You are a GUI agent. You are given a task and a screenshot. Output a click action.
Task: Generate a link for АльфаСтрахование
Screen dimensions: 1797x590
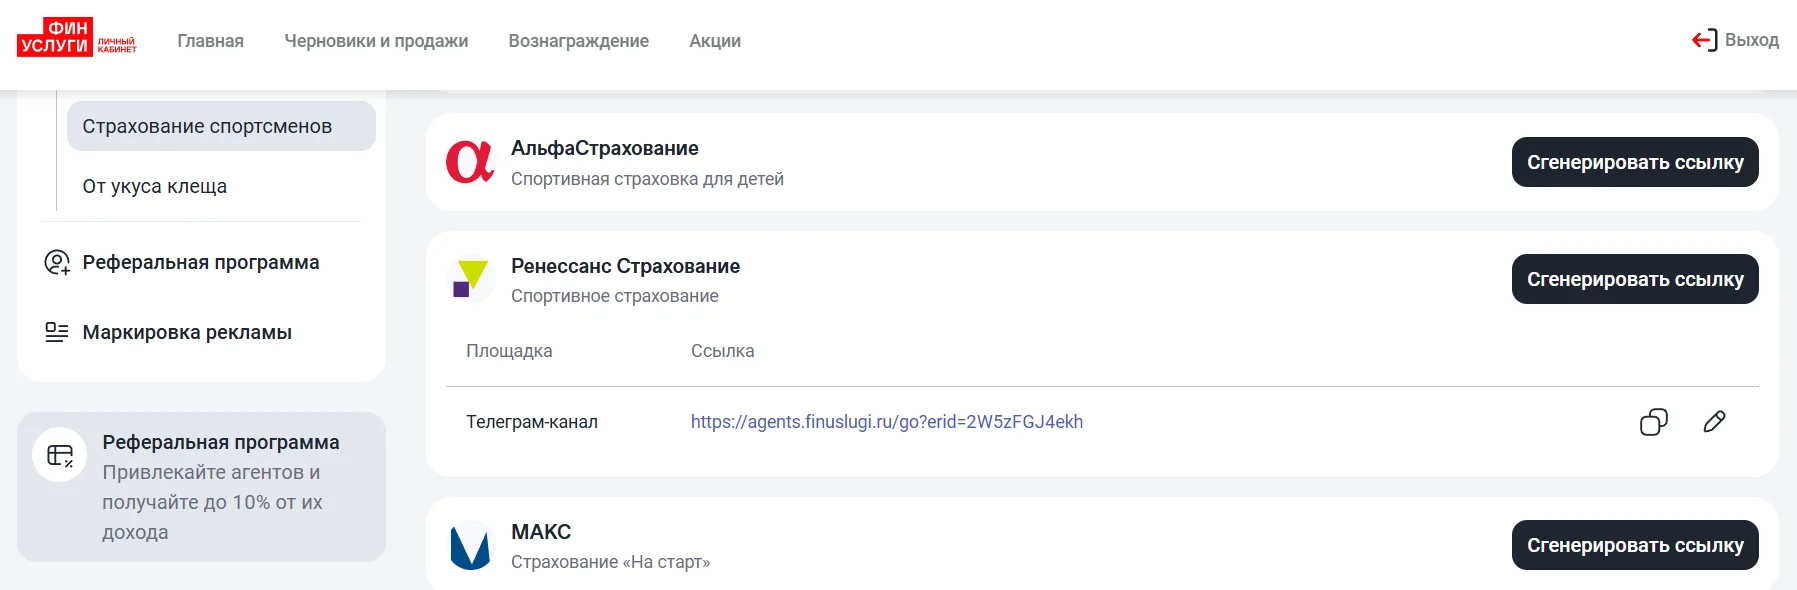(1635, 162)
